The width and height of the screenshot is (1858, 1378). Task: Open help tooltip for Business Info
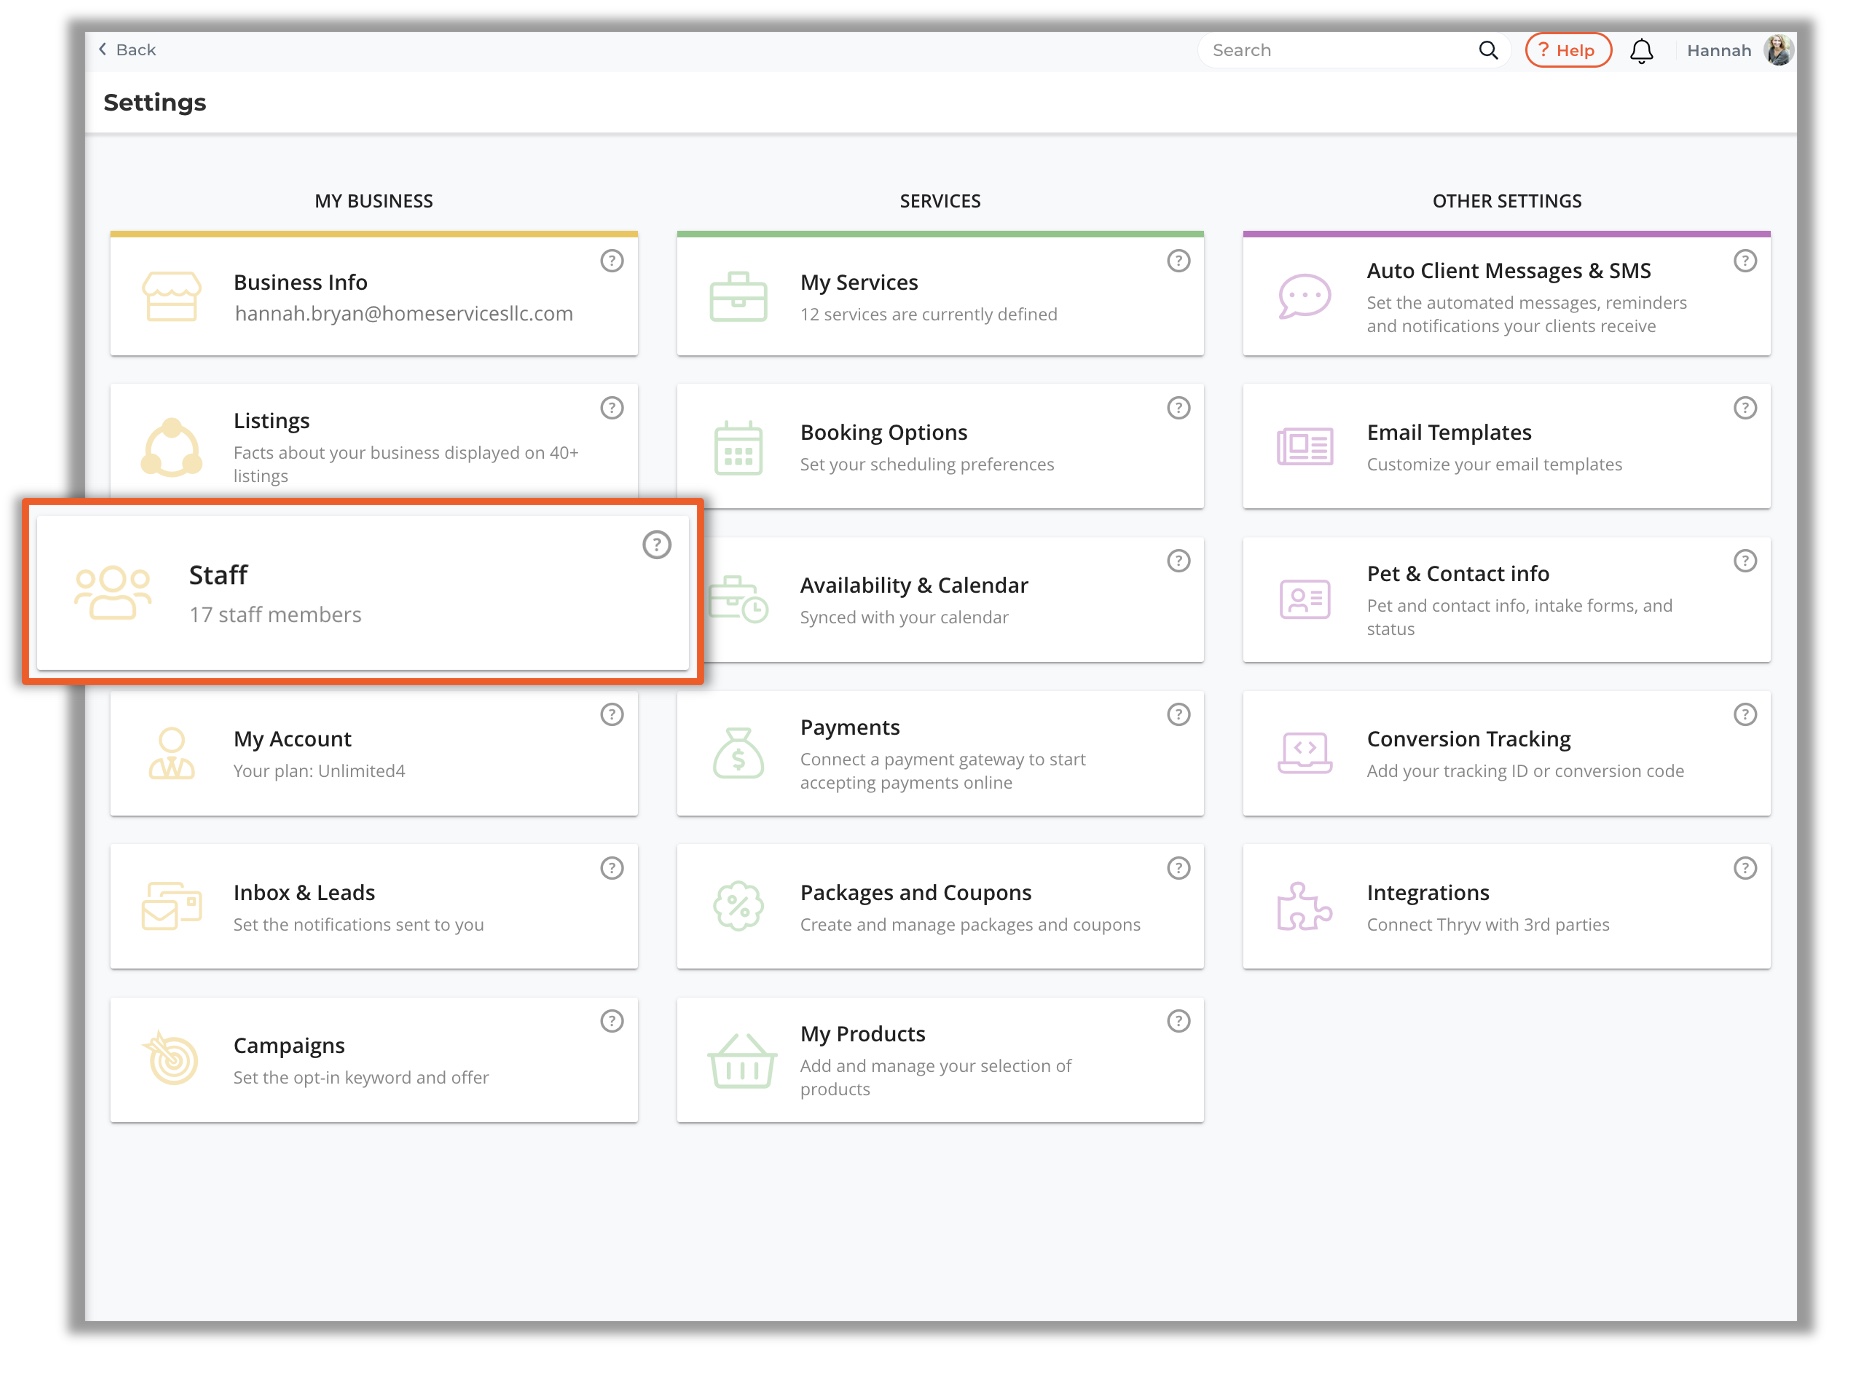click(612, 261)
